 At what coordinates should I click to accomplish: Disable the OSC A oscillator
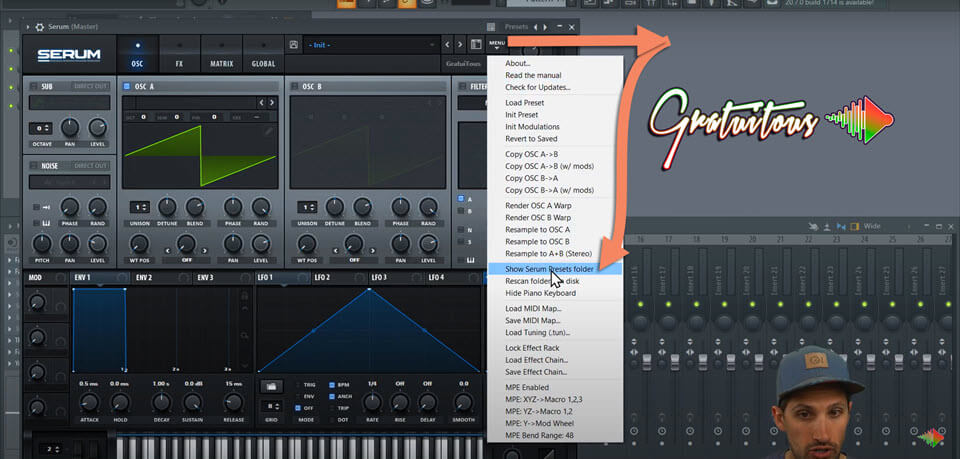(127, 87)
